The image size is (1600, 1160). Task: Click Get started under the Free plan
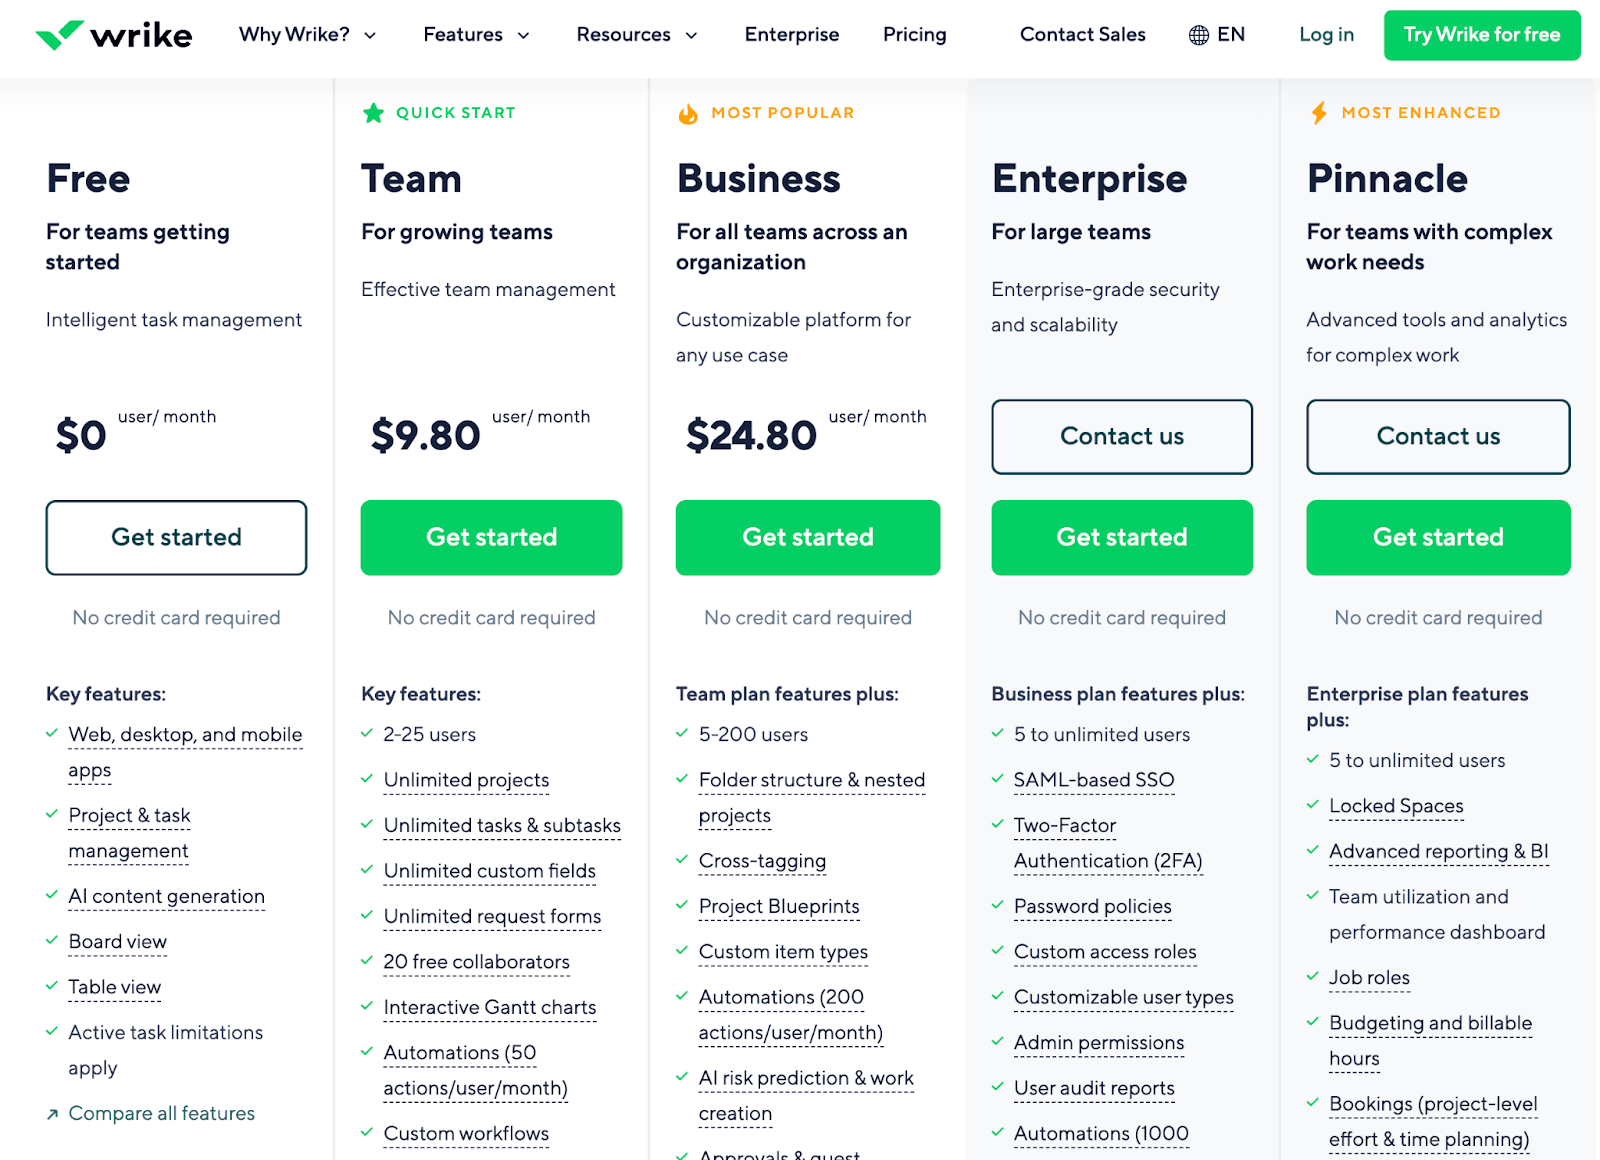coord(176,537)
